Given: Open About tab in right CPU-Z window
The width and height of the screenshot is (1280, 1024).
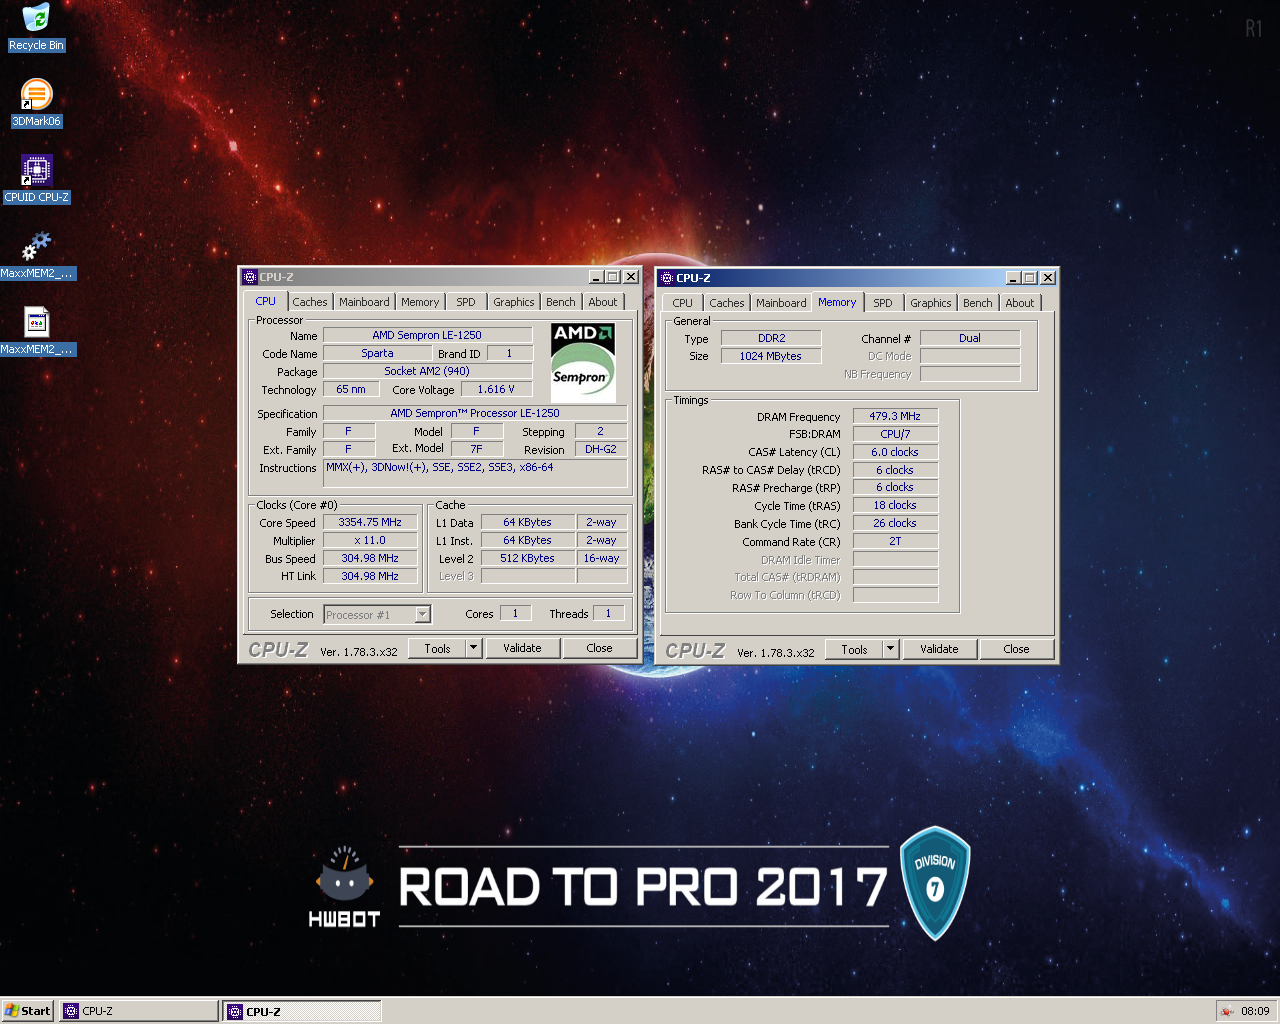Looking at the screenshot, I should (1020, 303).
